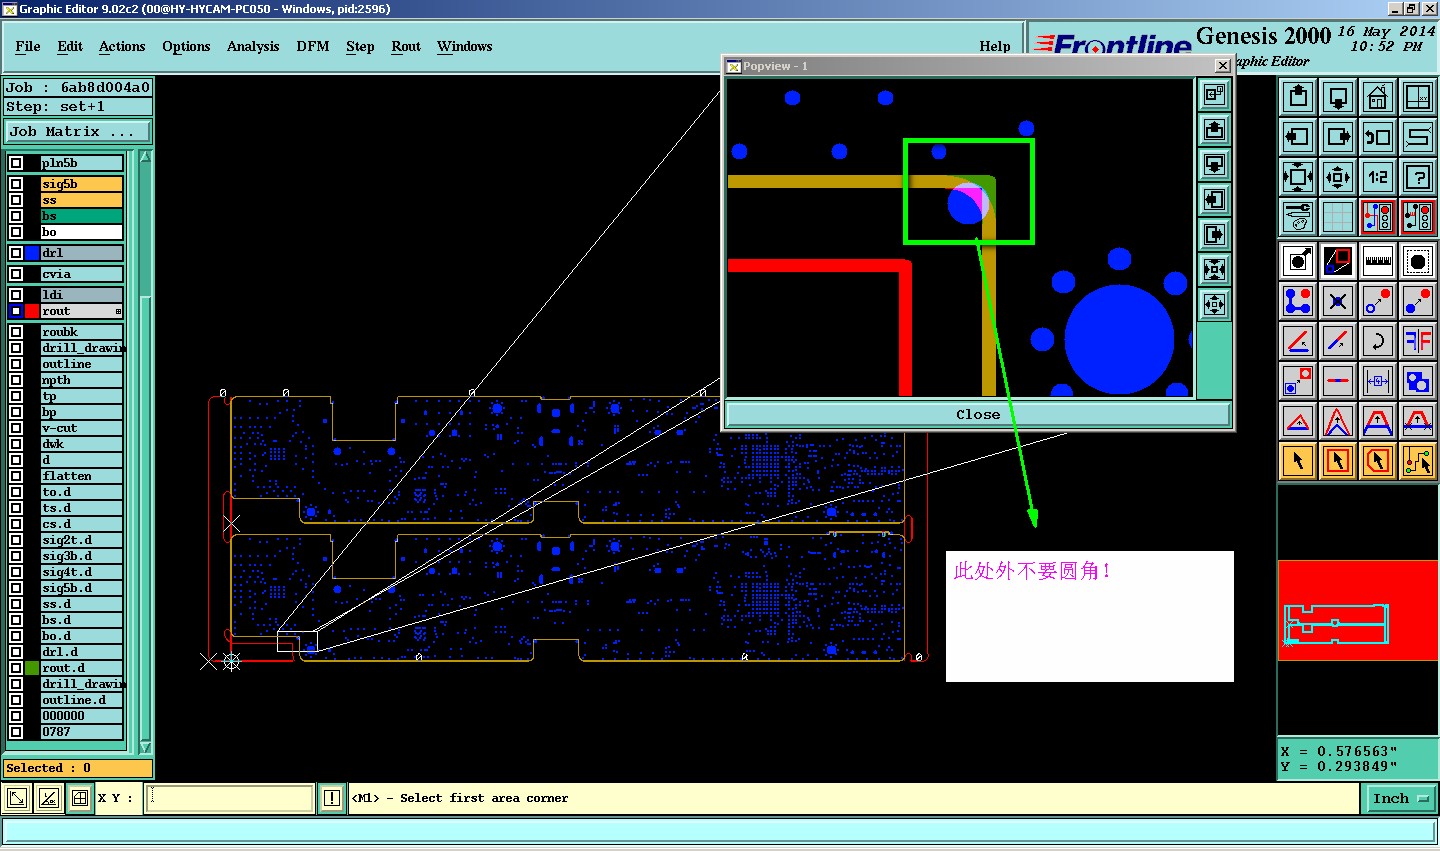Toggle the grid display icon
1440x851 pixels.
click(x=1338, y=217)
